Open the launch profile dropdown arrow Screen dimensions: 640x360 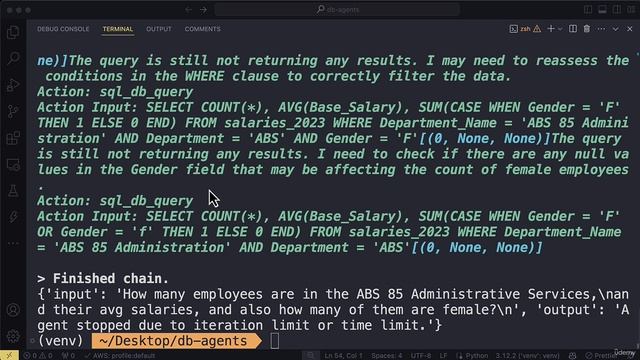point(560,29)
